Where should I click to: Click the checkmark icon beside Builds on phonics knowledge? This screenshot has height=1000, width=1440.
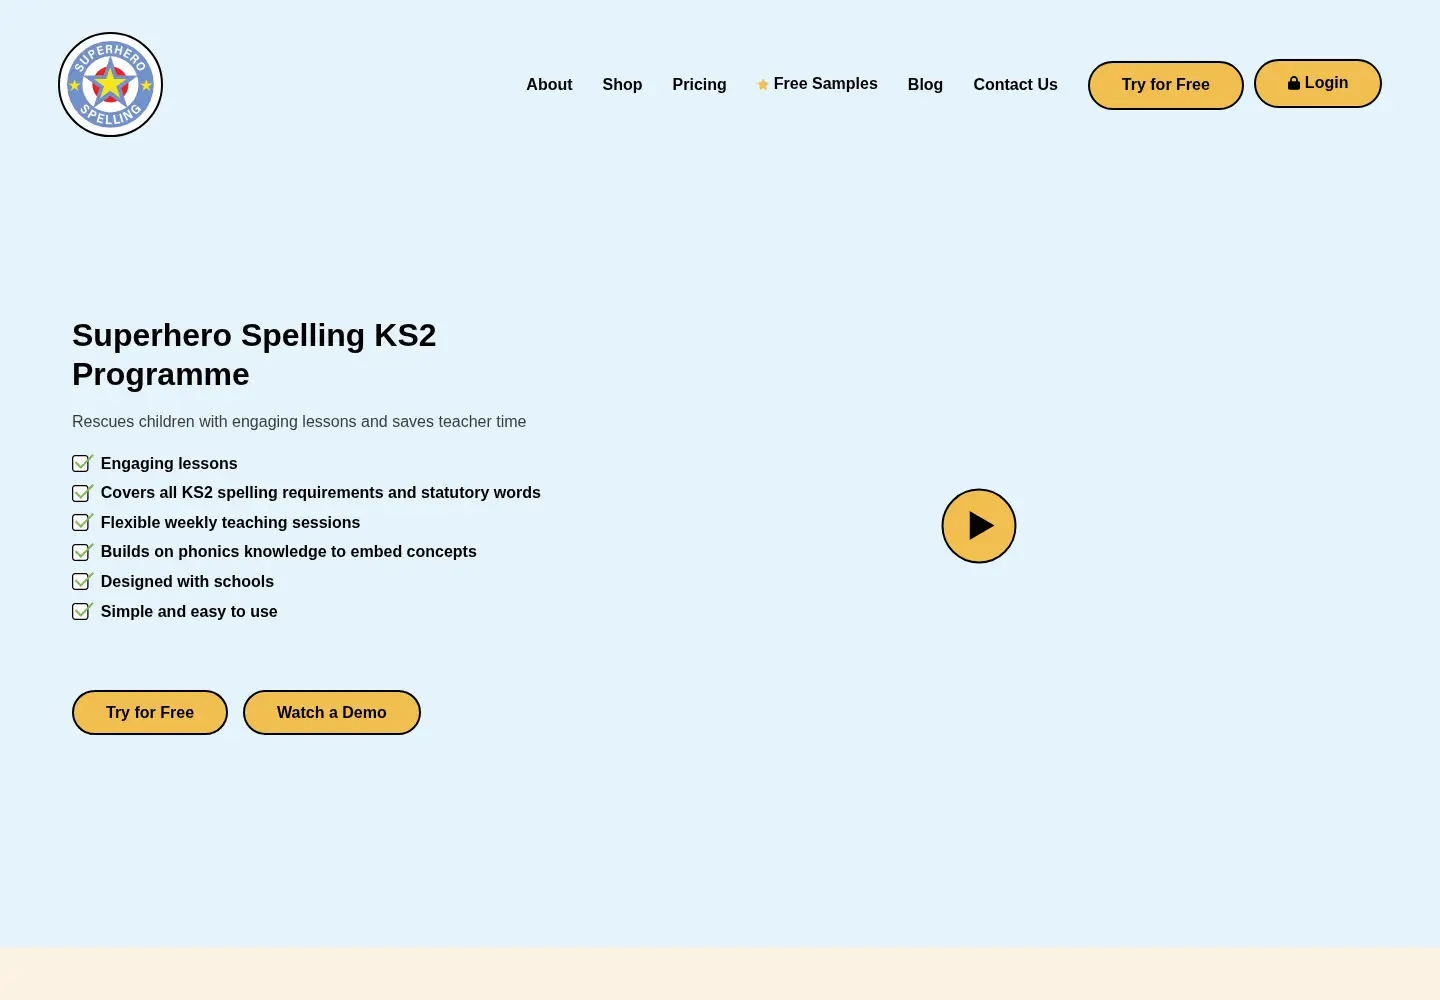coord(83,551)
